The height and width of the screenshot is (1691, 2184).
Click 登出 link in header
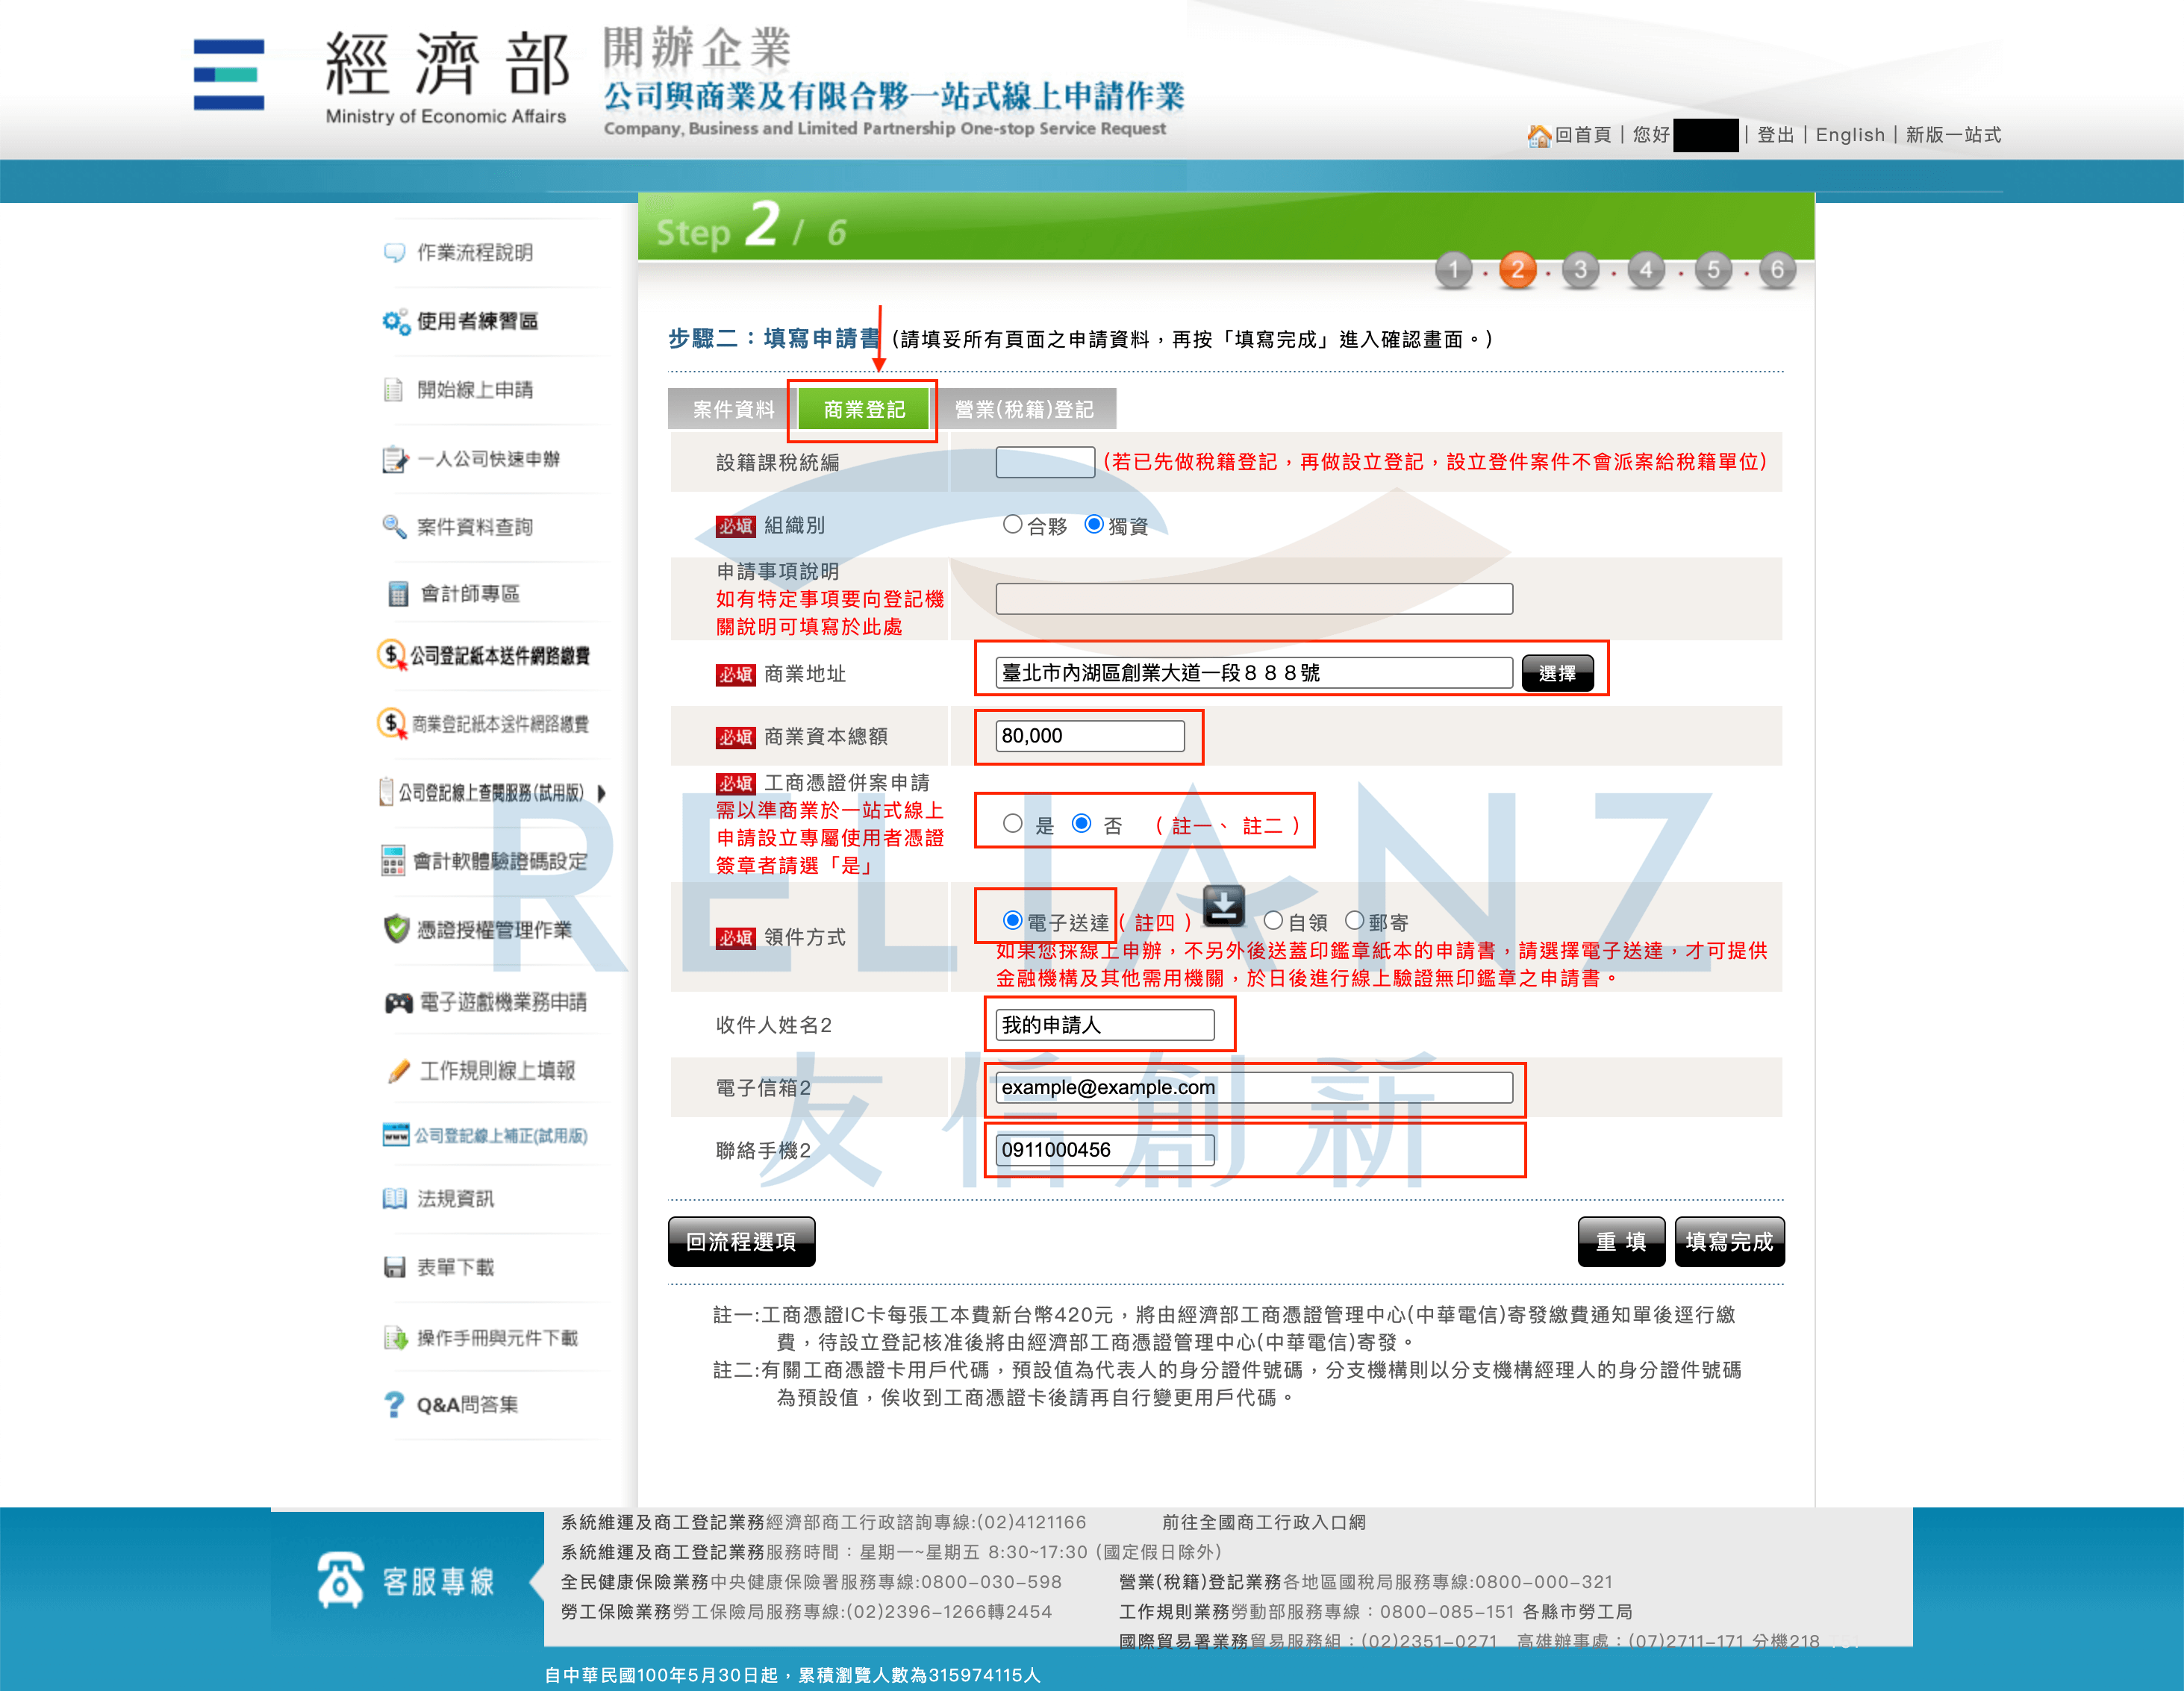[1775, 135]
